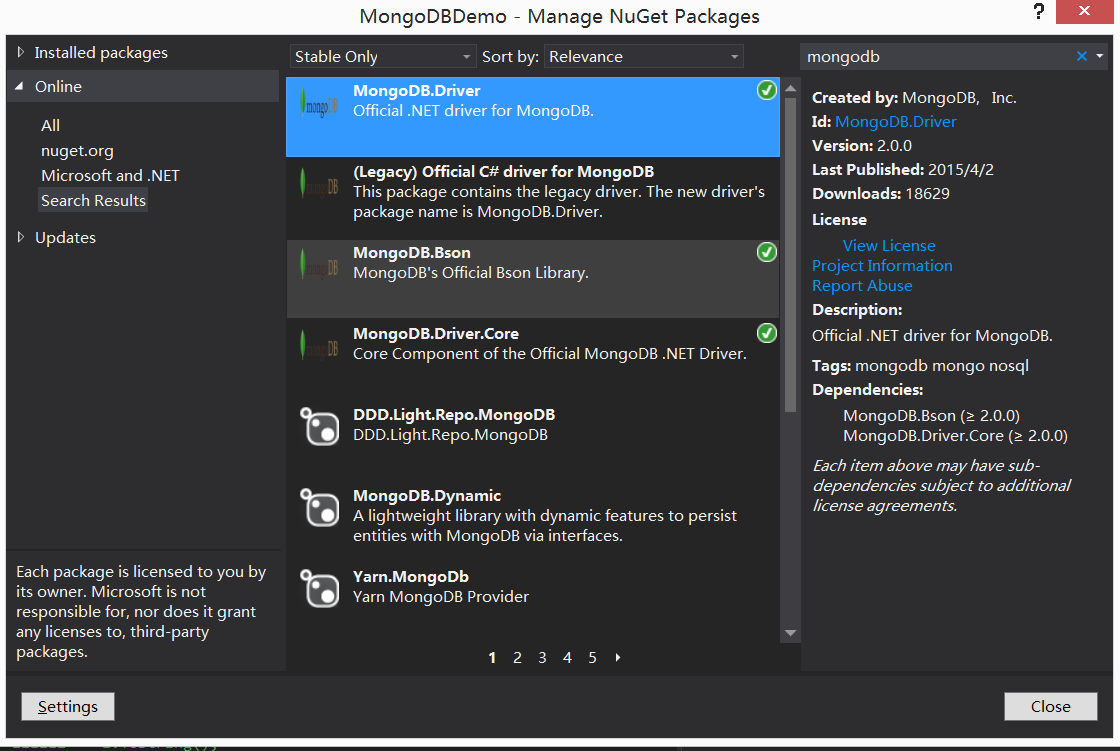Click the installed checkmark on MongoDB.Bson
1120x751 pixels.
[766, 252]
